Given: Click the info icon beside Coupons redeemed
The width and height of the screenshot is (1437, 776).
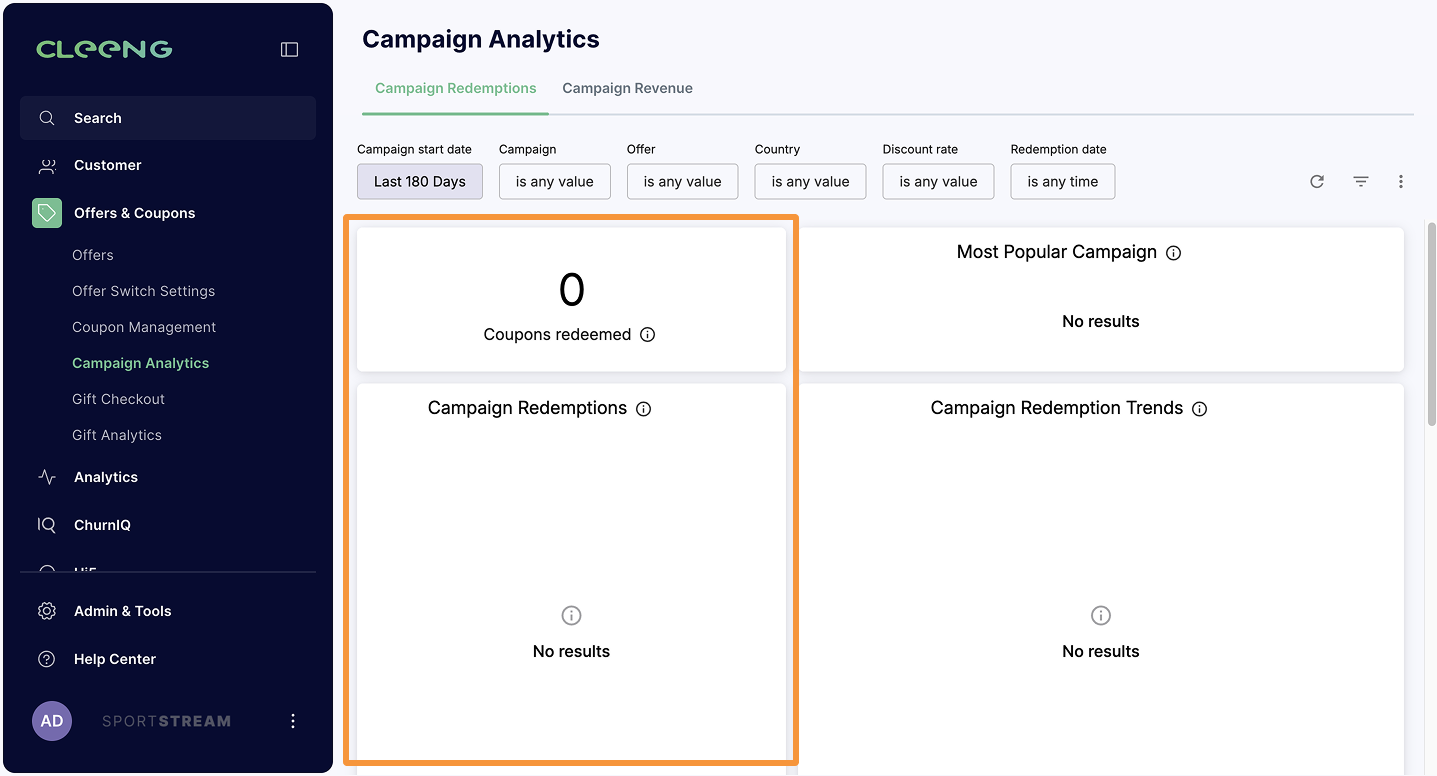Looking at the screenshot, I should 648,335.
